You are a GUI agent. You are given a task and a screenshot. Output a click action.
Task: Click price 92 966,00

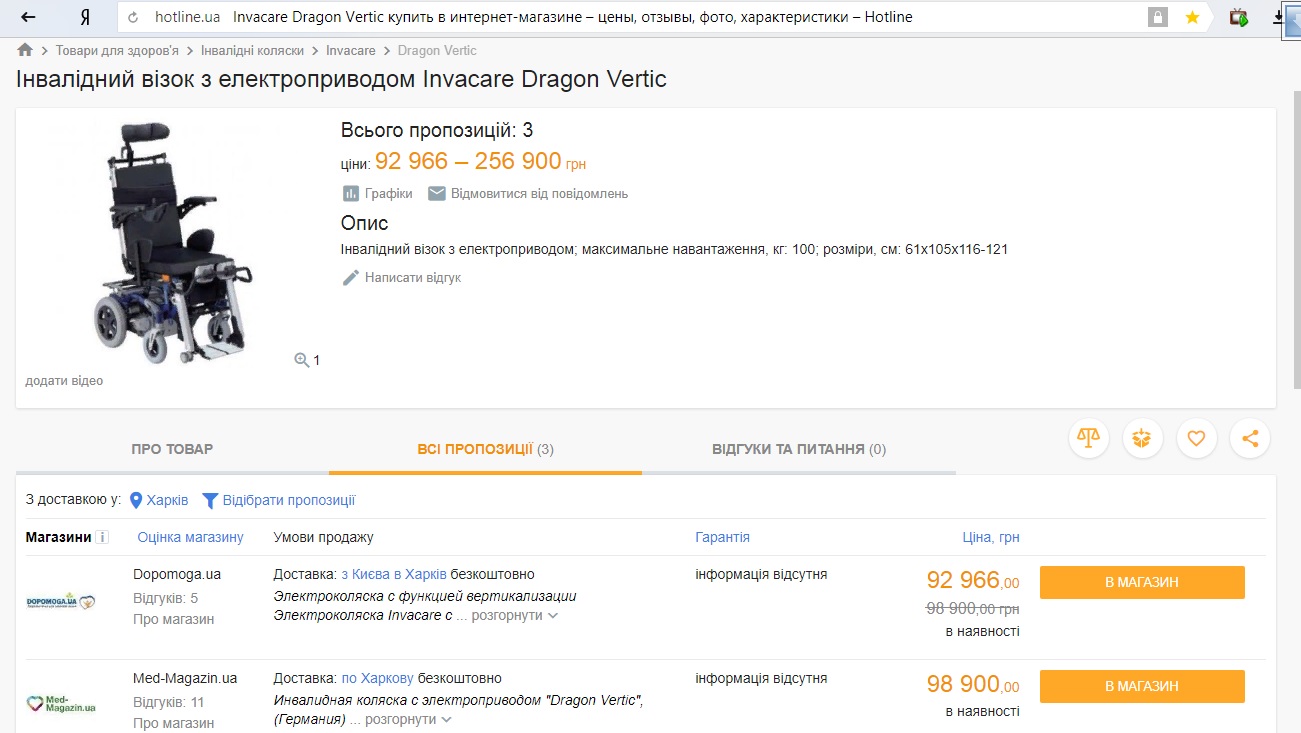coord(973,580)
